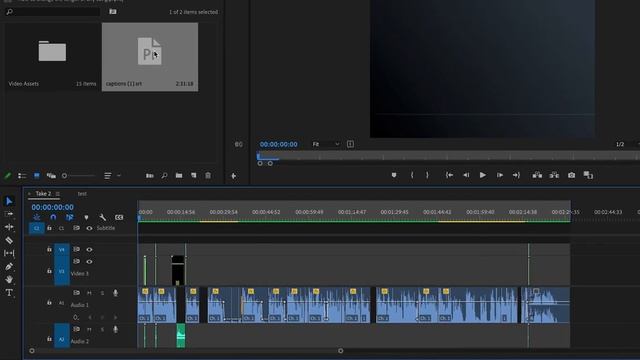
Task: Click the timeline horizontal zoom scrollbar
Action: coord(186,351)
